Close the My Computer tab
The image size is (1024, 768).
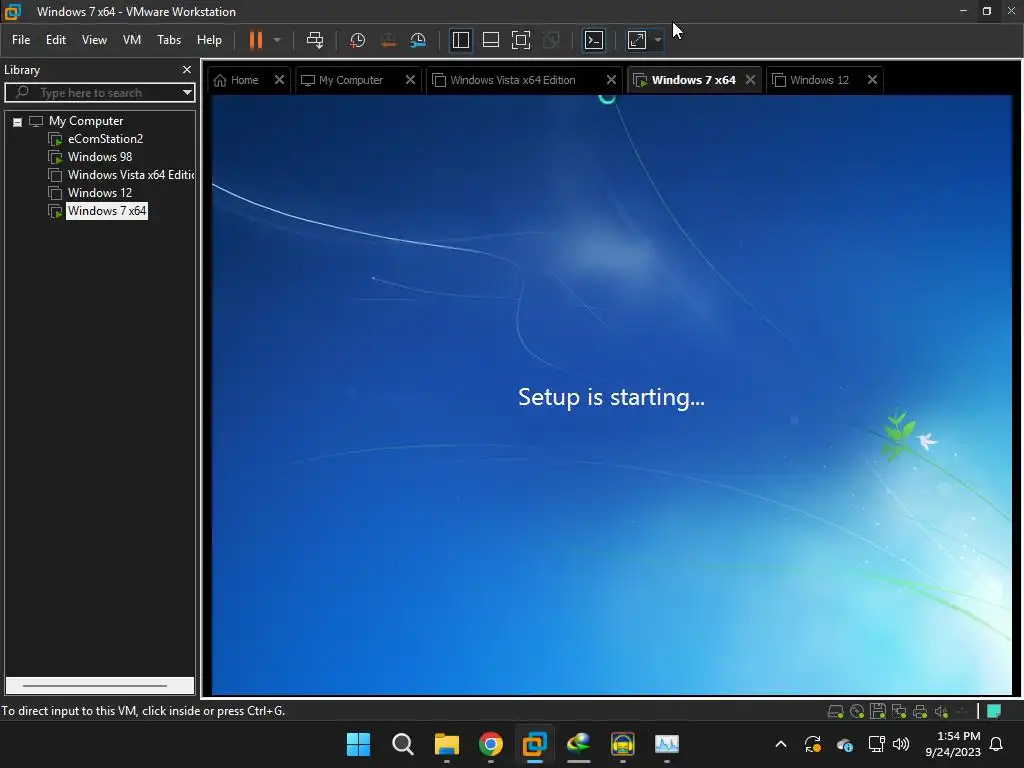410,80
